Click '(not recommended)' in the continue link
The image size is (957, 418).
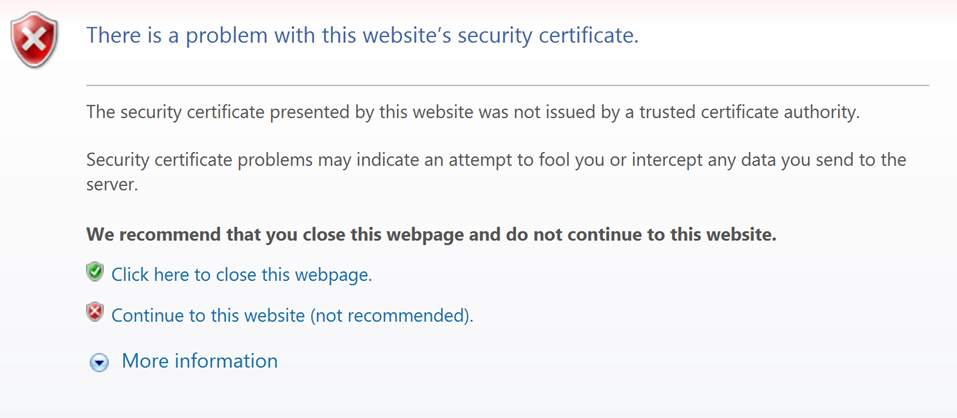(x=391, y=315)
